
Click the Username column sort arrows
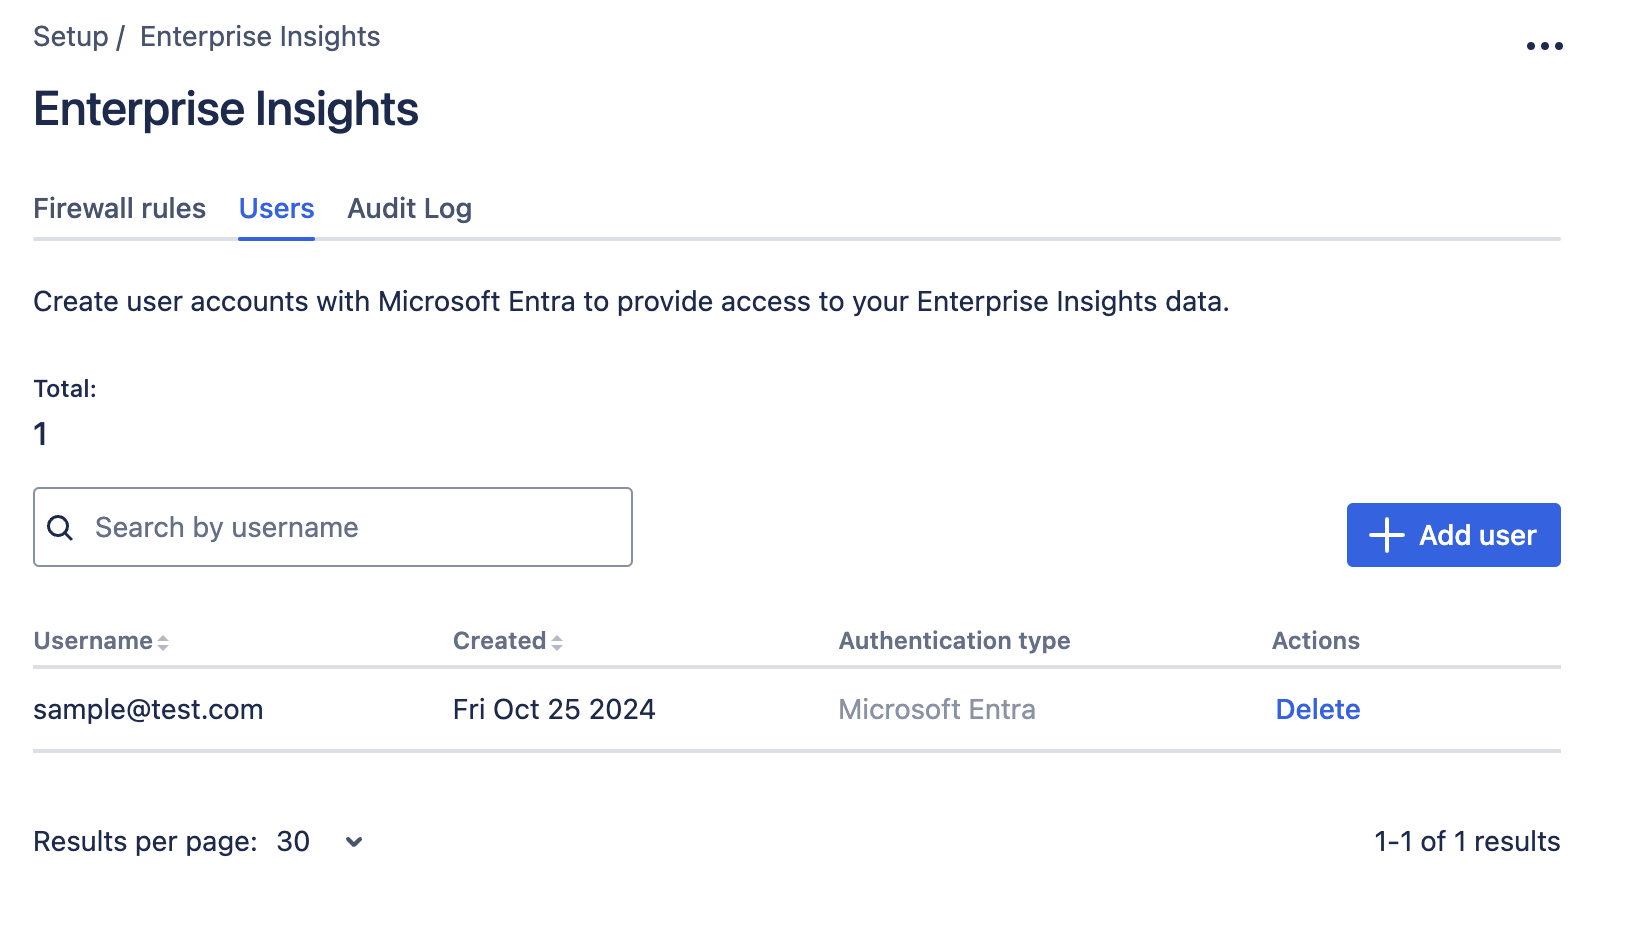point(163,642)
